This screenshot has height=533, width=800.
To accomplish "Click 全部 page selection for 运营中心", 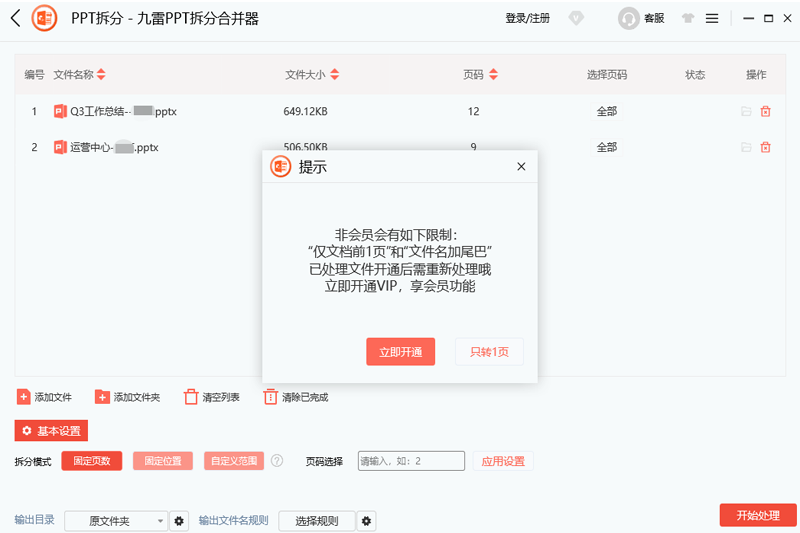I will pos(607,147).
